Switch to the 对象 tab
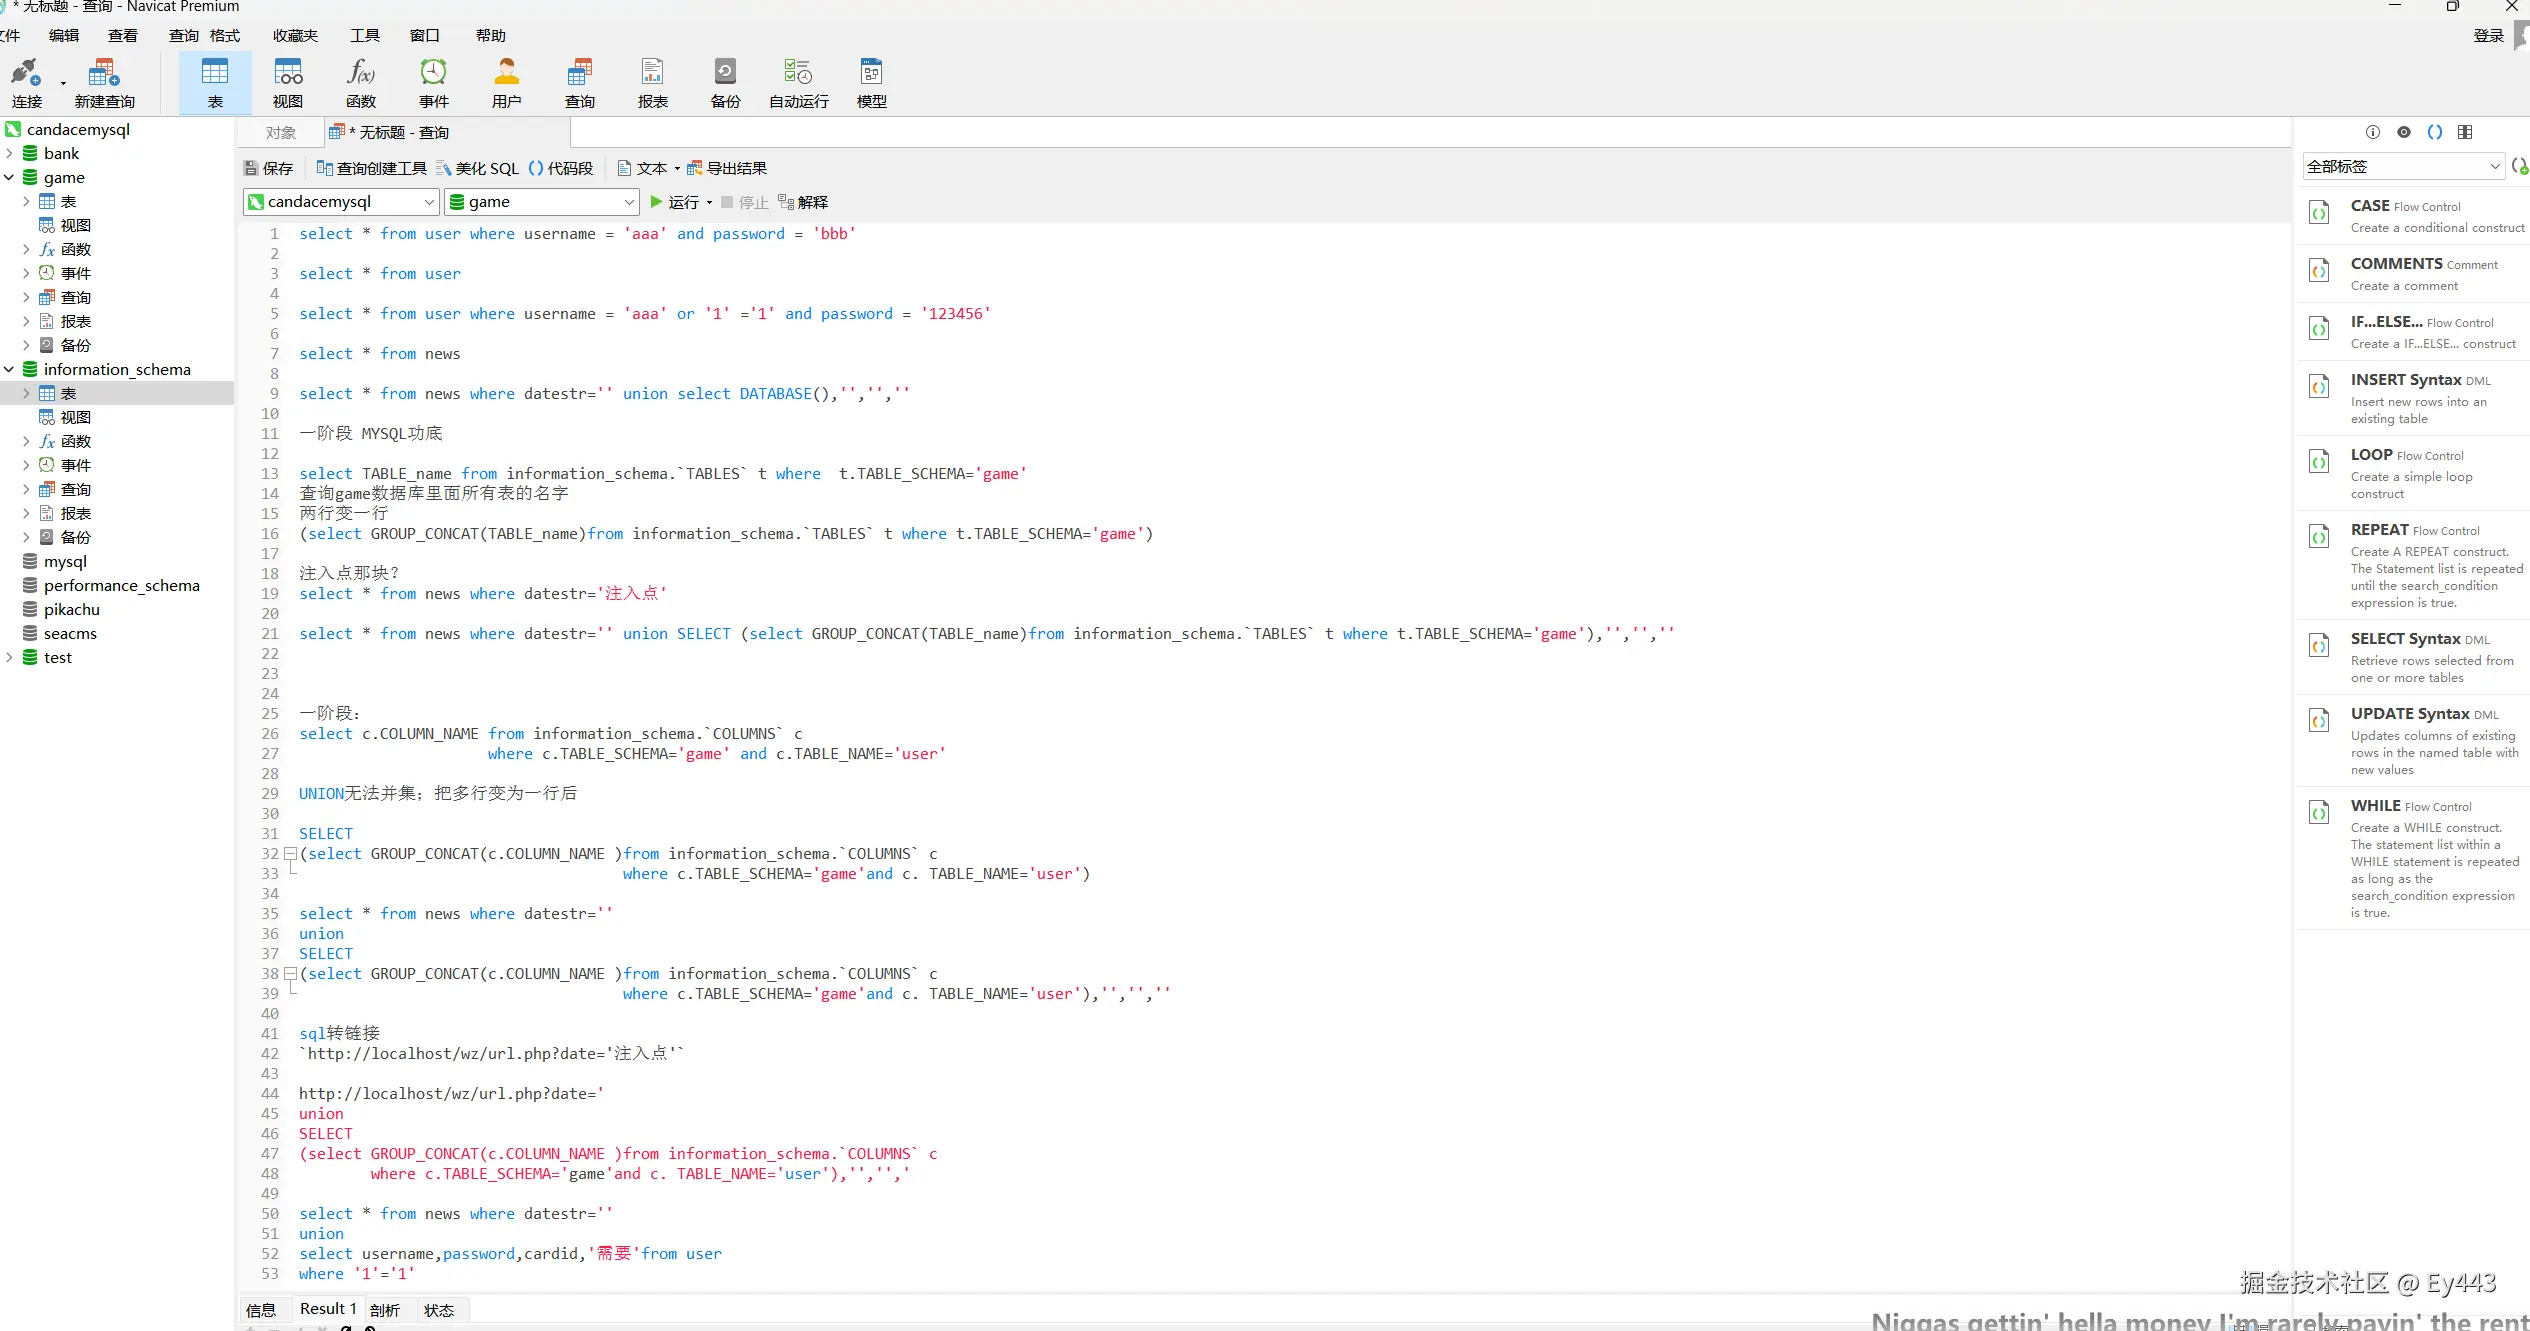This screenshot has width=2530, height=1331. (281, 133)
